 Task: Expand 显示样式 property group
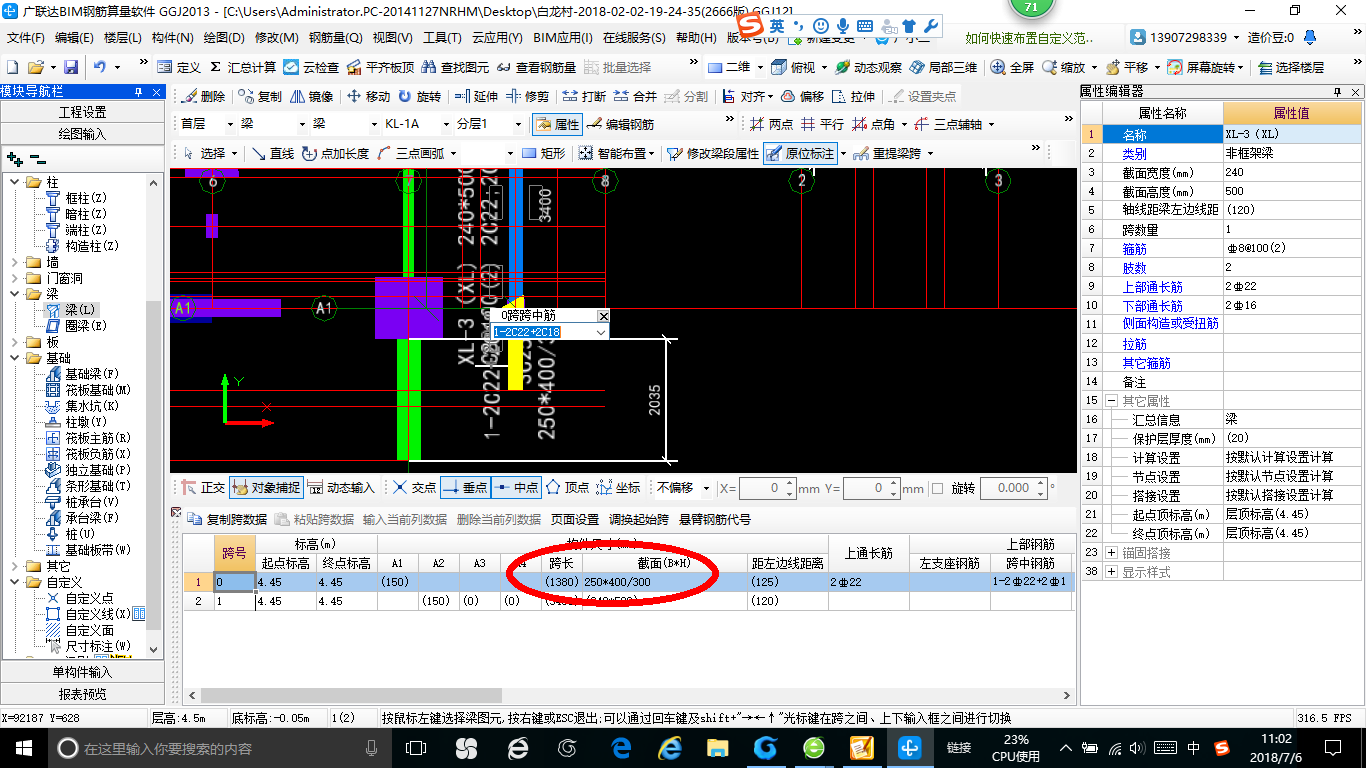[1112, 572]
